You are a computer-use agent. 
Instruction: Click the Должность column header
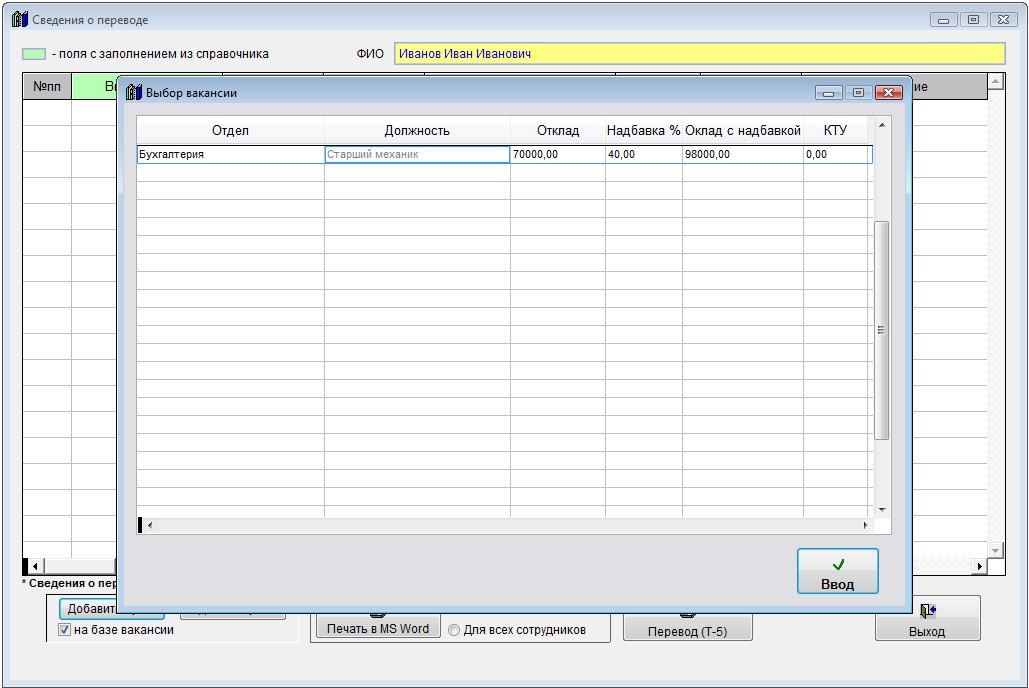click(x=417, y=131)
